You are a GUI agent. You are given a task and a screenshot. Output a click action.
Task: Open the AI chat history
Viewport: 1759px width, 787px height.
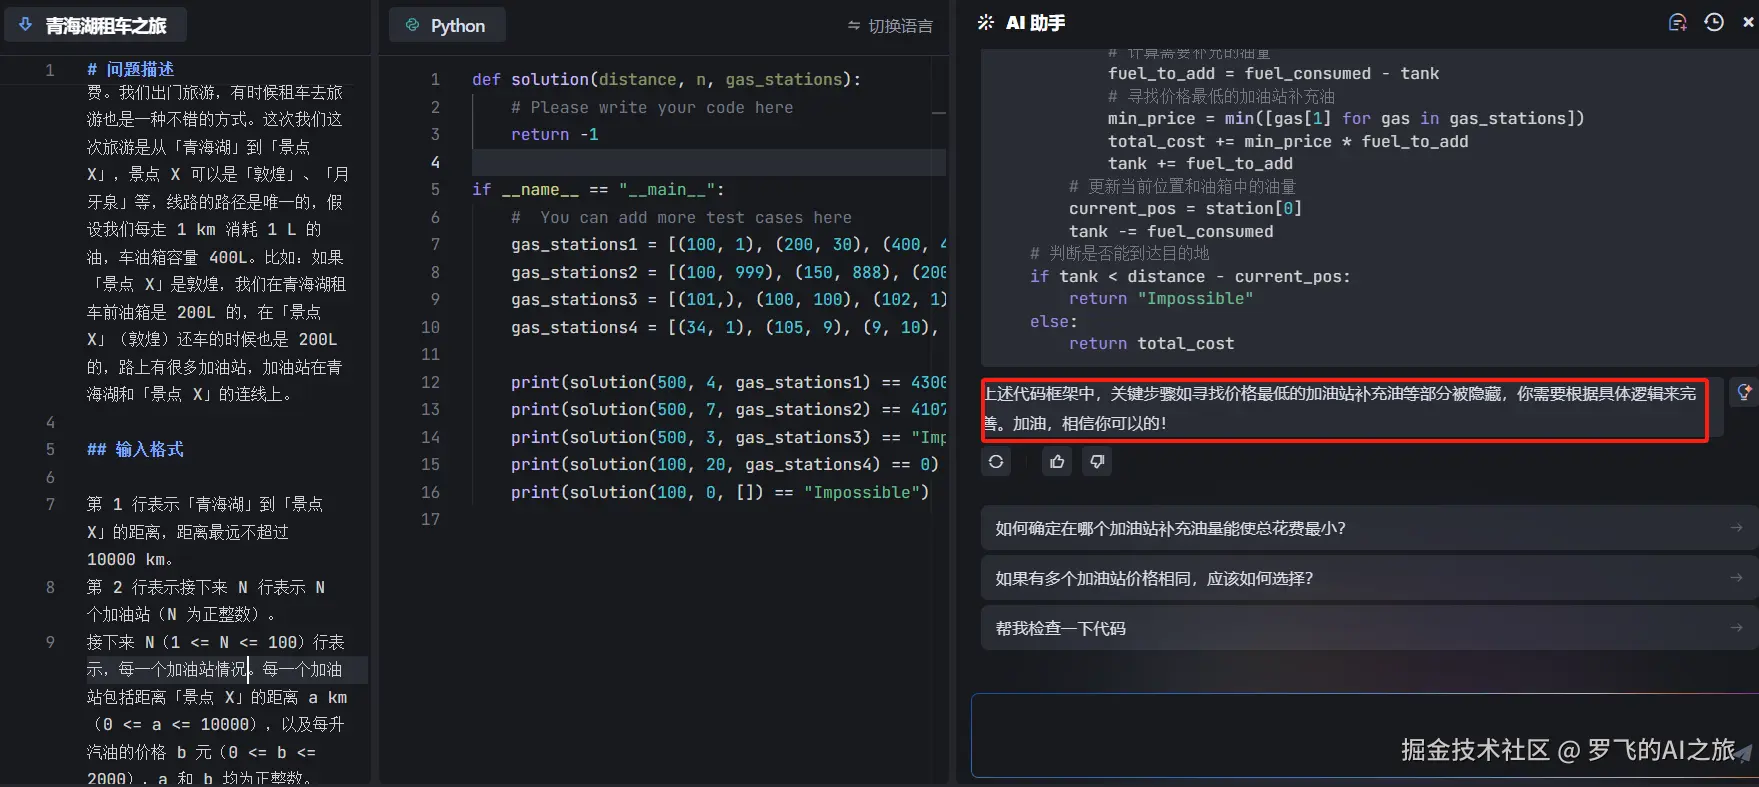click(x=1714, y=23)
